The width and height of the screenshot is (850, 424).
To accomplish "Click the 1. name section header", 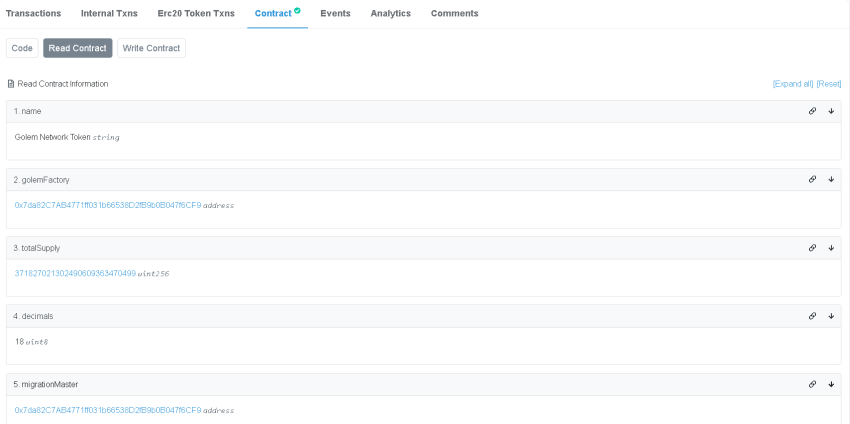I will tap(424, 111).
